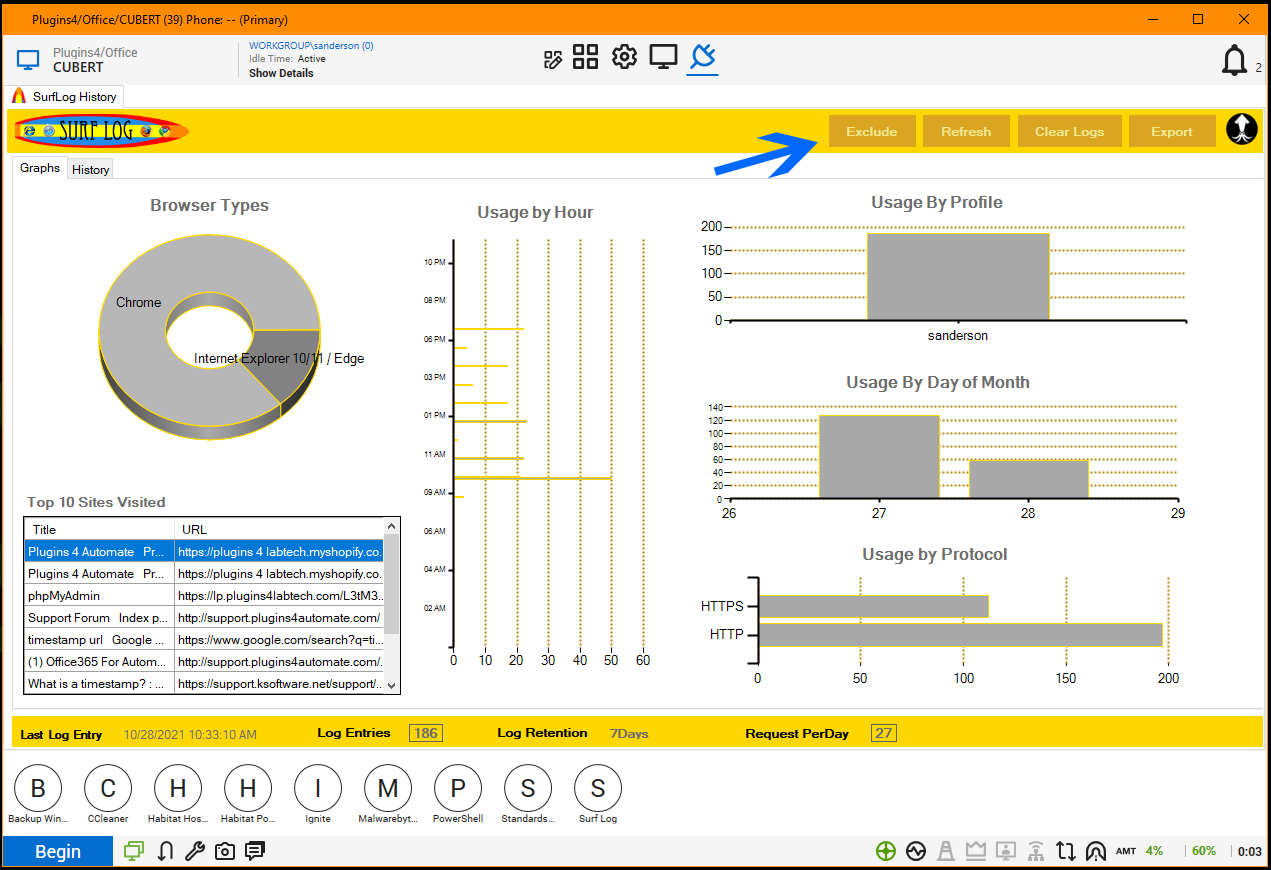Open the Show Details link
The height and width of the screenshot is (870, 1271).
pos(281,73)
